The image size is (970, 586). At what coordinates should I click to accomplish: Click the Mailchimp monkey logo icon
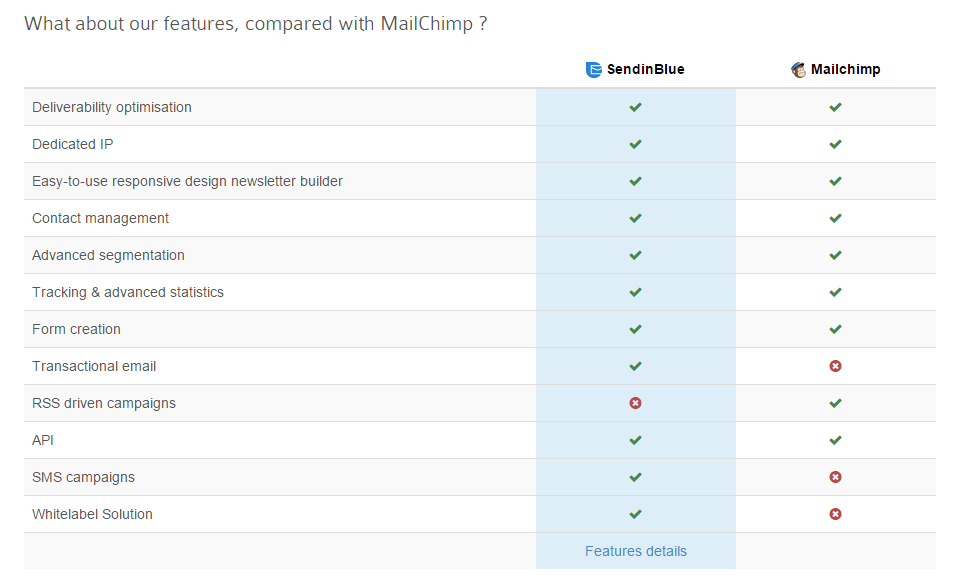coord(798,69)
